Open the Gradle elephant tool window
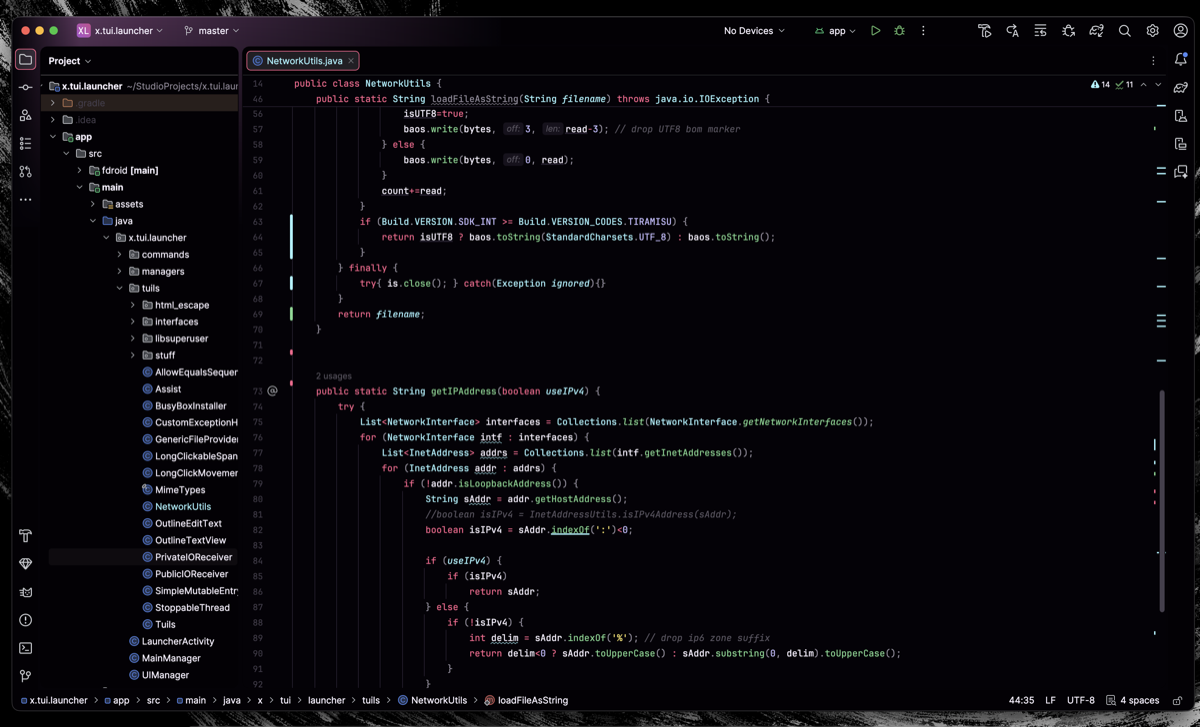Viewport: 1200px width, 727px height. (1181, 88)
